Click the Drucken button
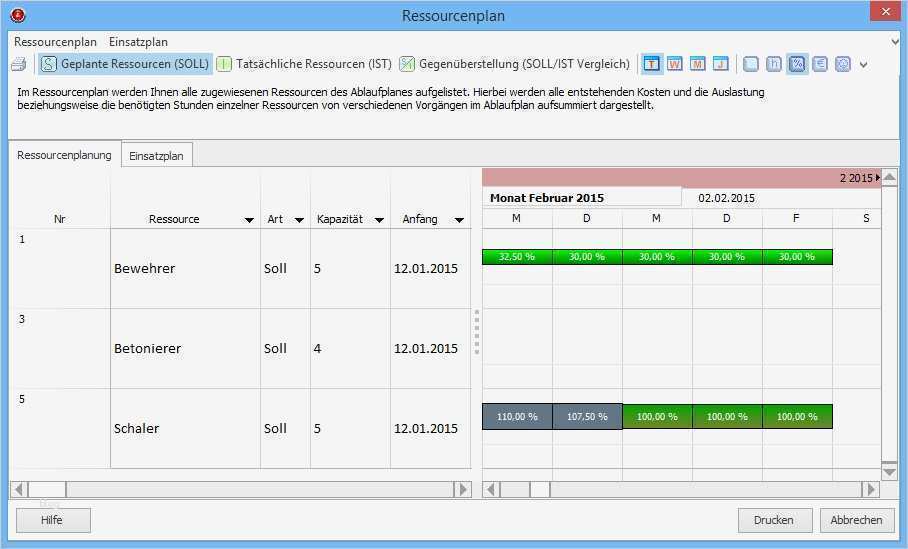 (x=775, y=520)
